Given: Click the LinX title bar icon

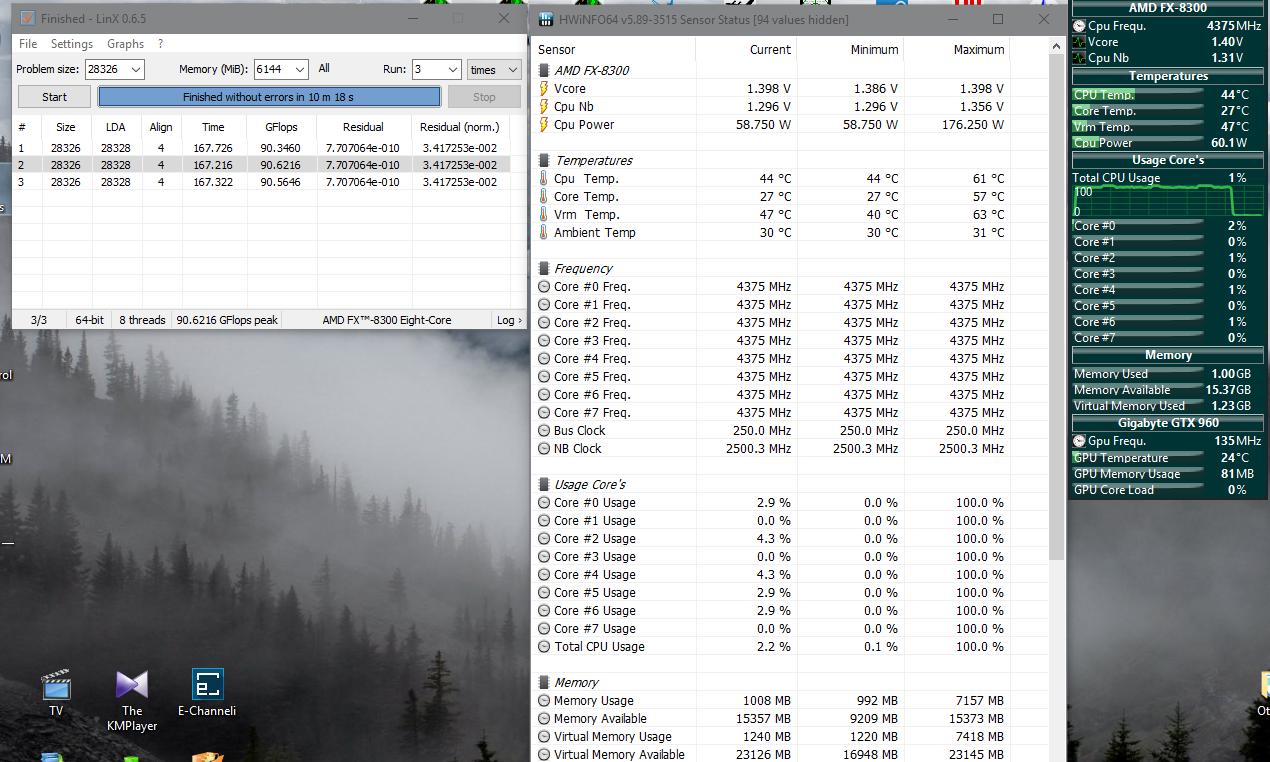Looking at the screenshot, I should tap(27, 19).
